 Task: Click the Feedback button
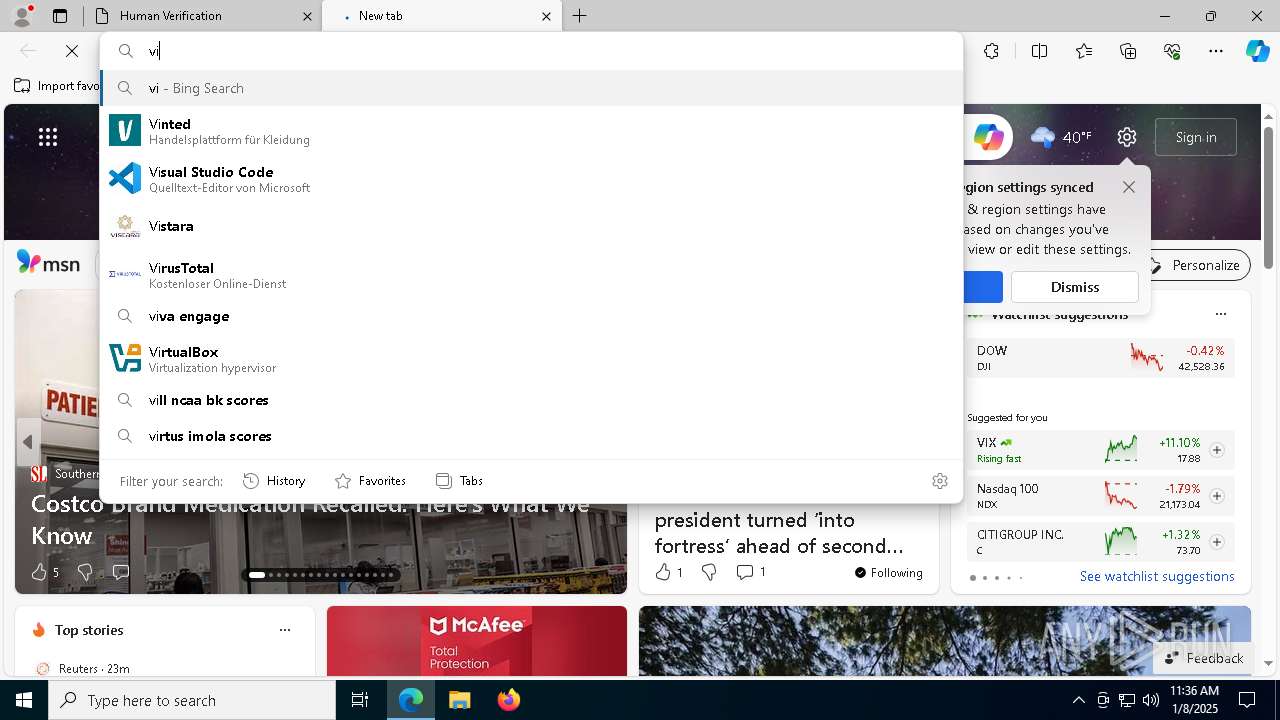coord(1204,658)
